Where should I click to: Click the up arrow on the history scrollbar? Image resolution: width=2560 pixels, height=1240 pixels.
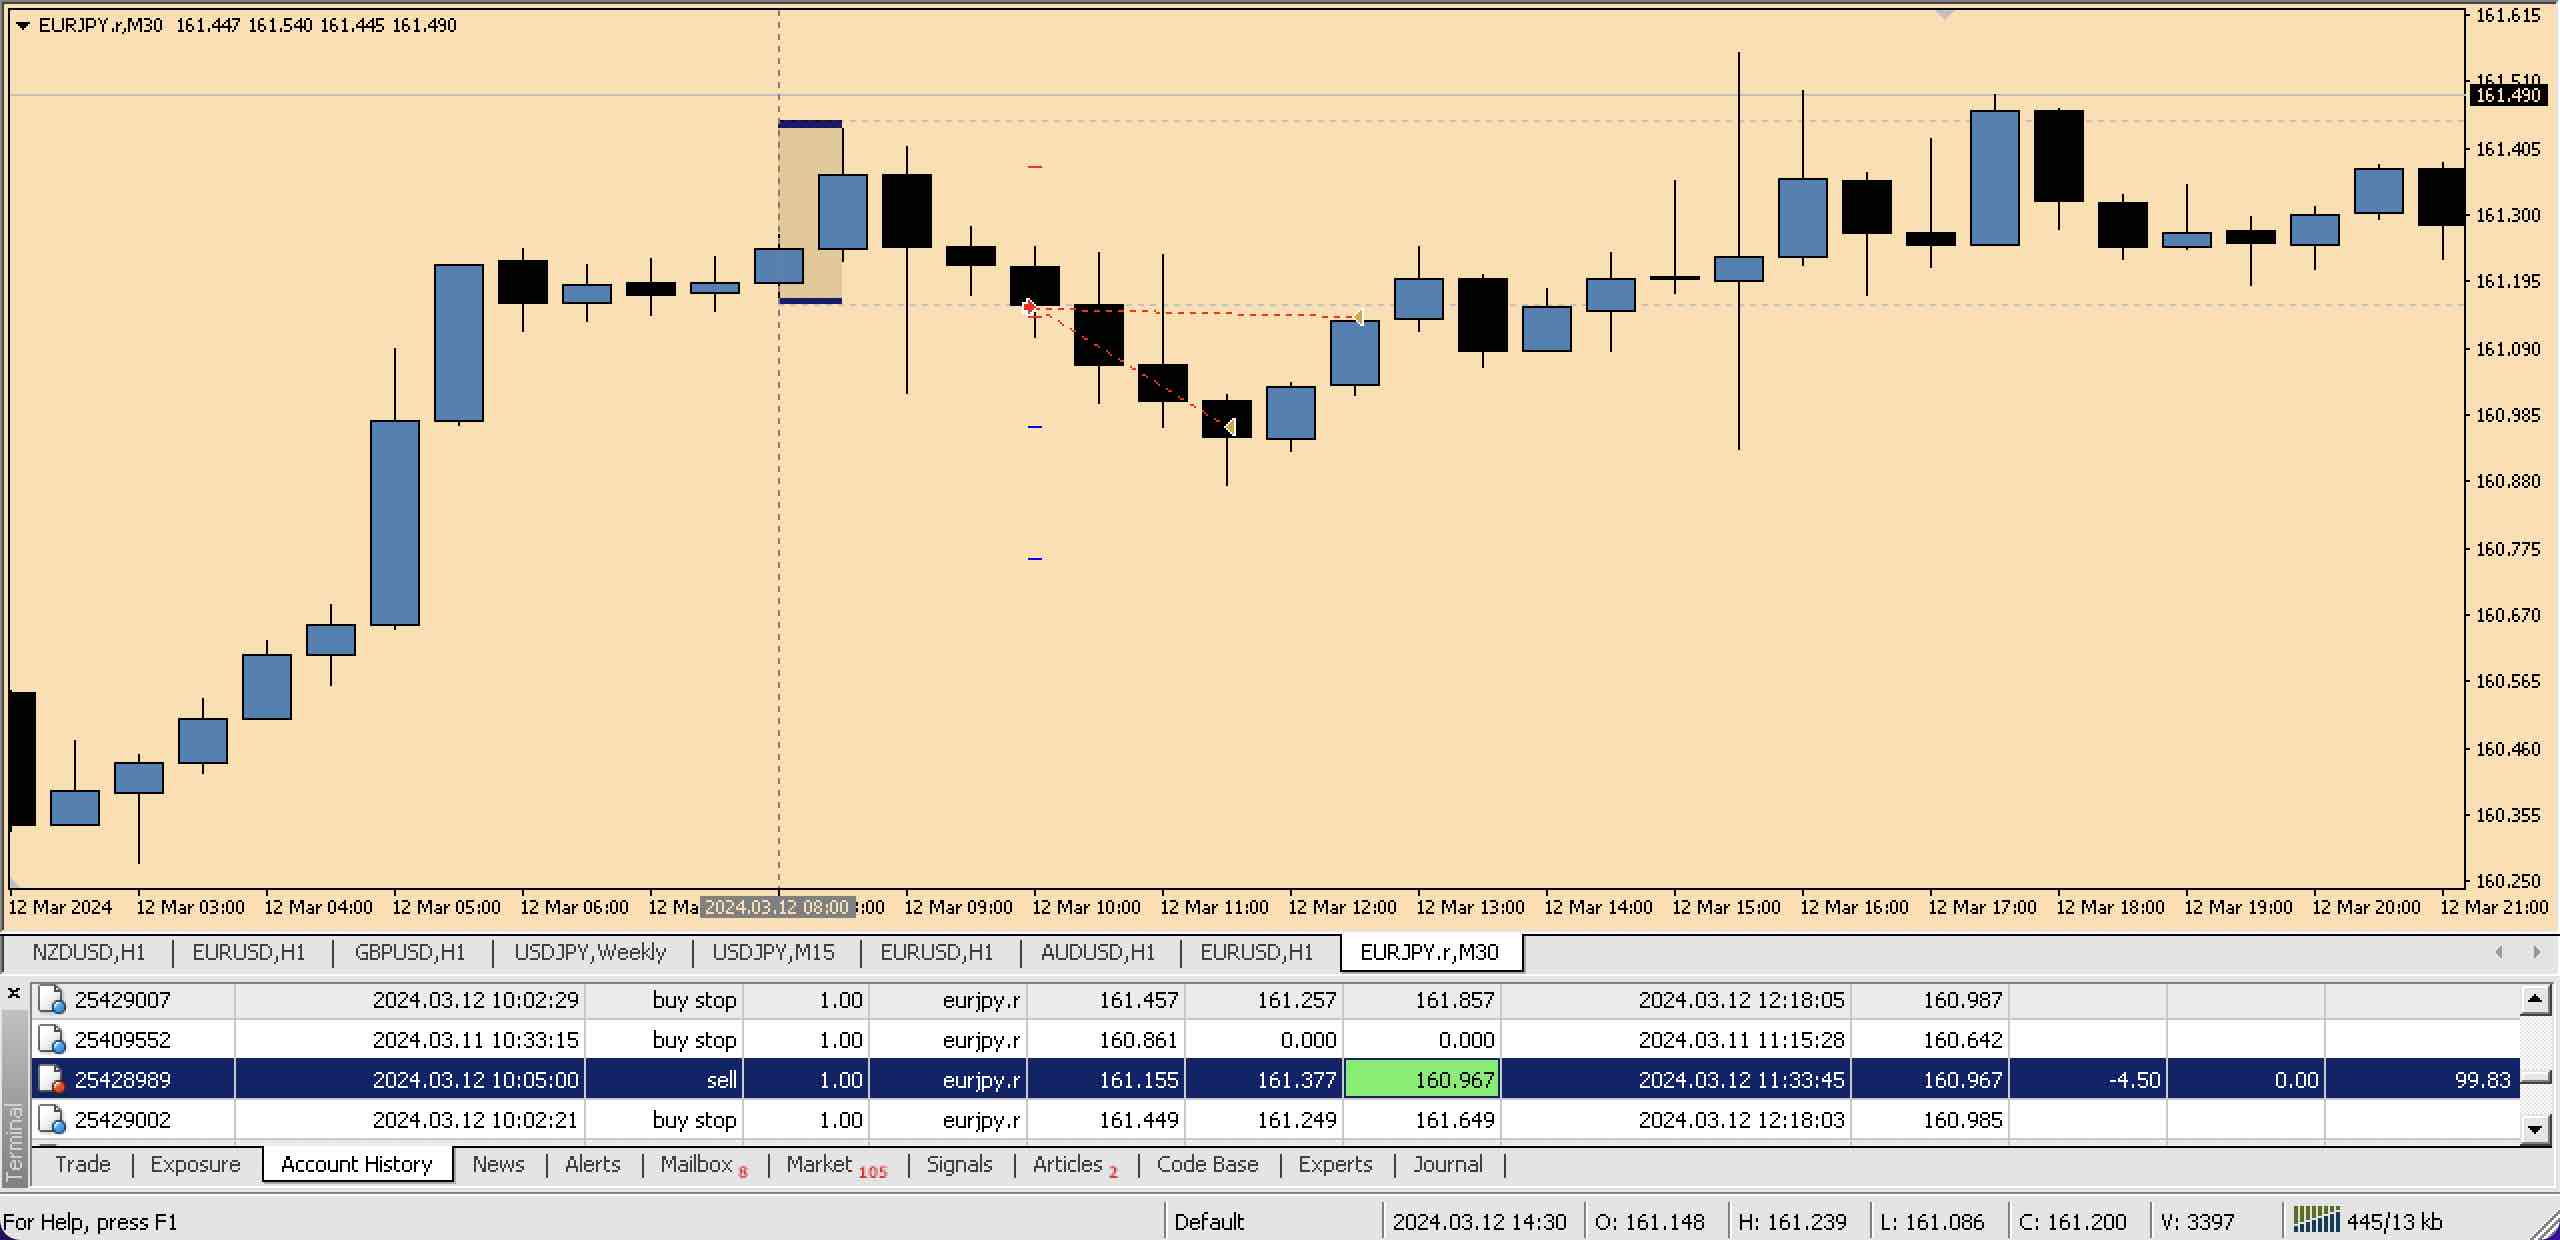pyautogui.click(x=2536, y=997)
